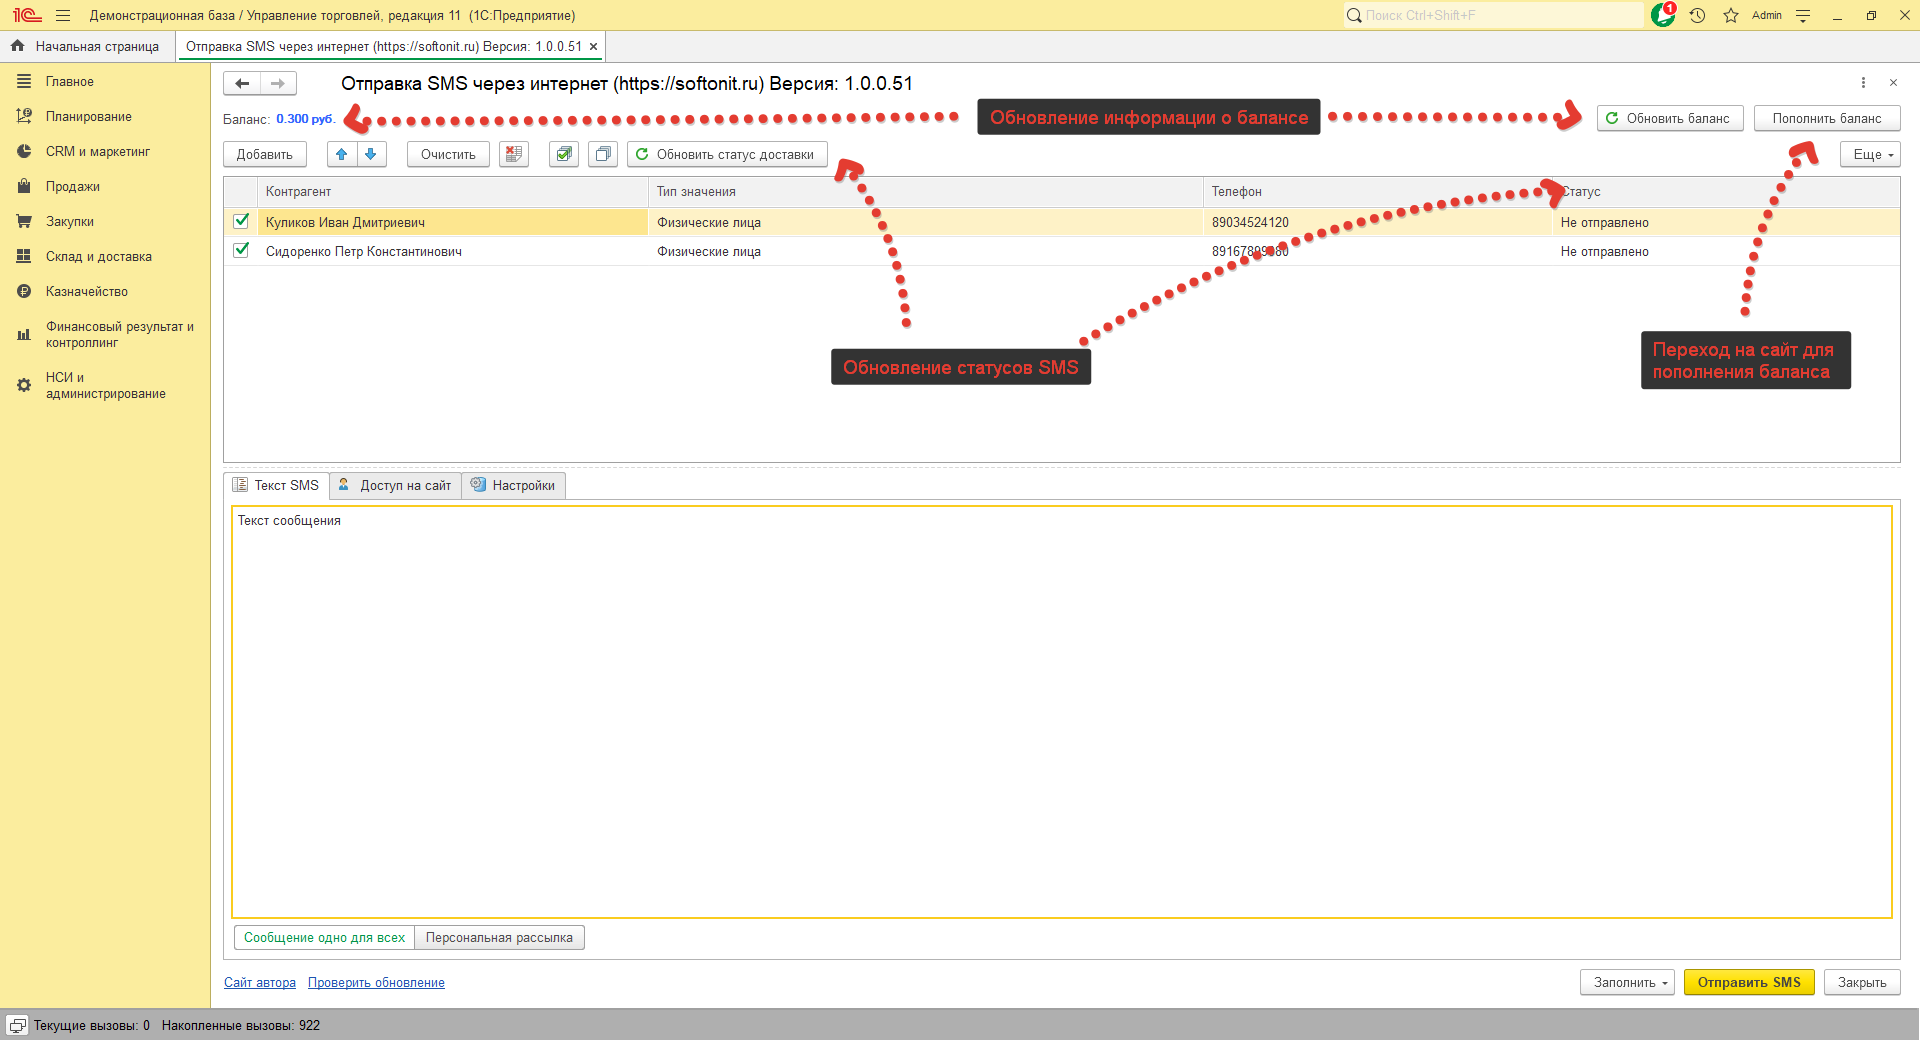Click the uncheck all rows icon
The image size is (1920, 1040).
pos(602,154)
